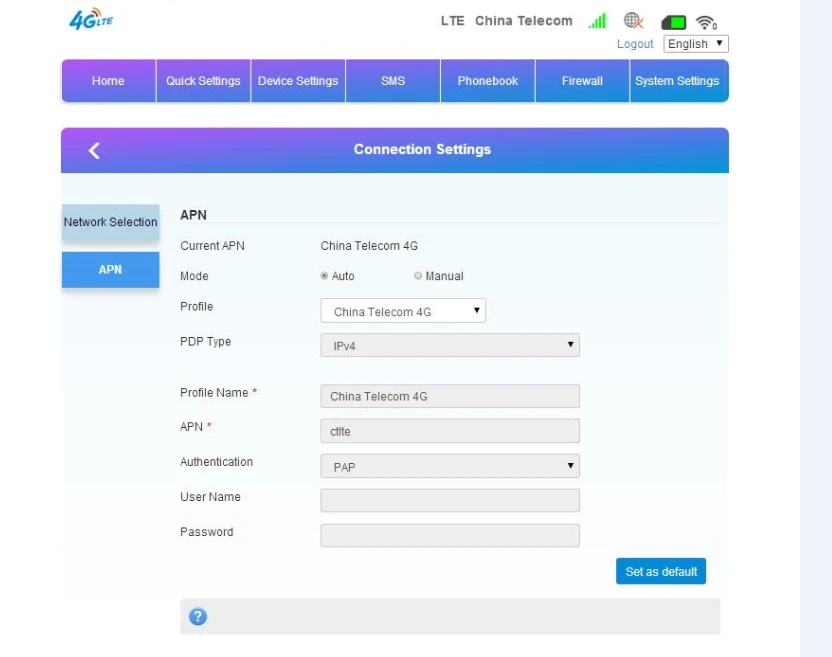Expand the Authentication PAP dropdown
The width and height of the screenshot is (832, 657).
coord(450,466)
